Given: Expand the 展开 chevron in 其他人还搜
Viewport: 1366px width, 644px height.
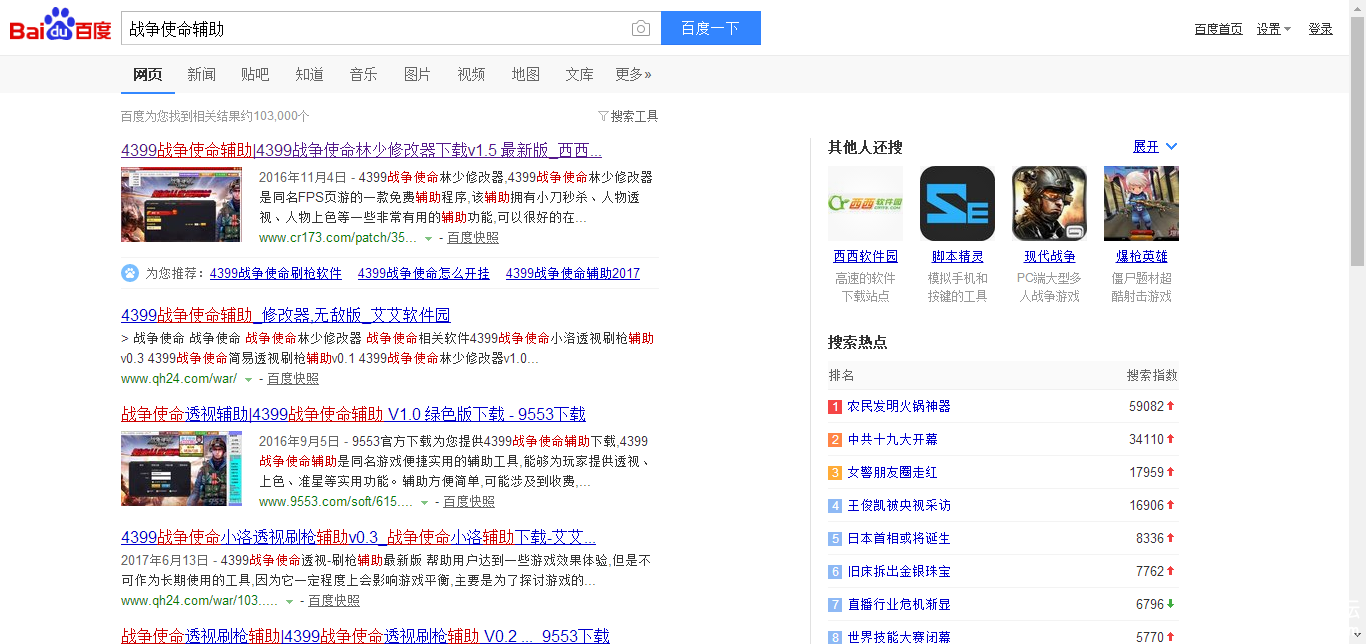Looking at the screenshot, I should (1172, 147).
